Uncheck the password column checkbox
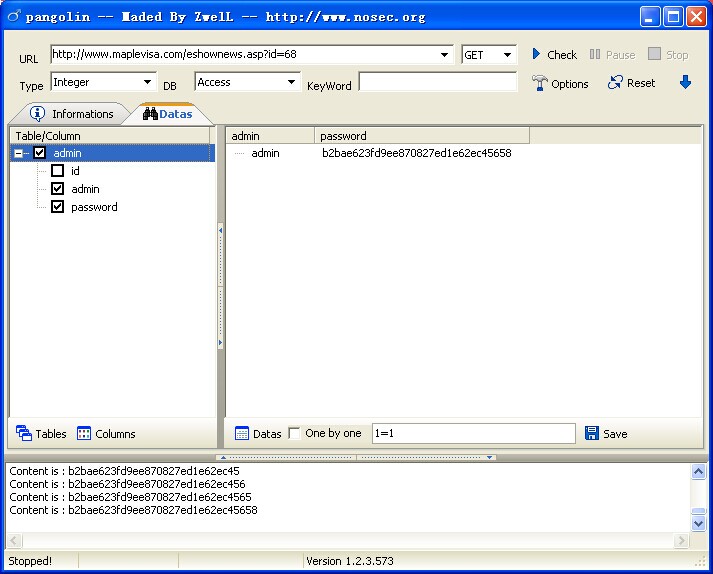The width and height of the screenshot is (713, 574). pos(57,206)
